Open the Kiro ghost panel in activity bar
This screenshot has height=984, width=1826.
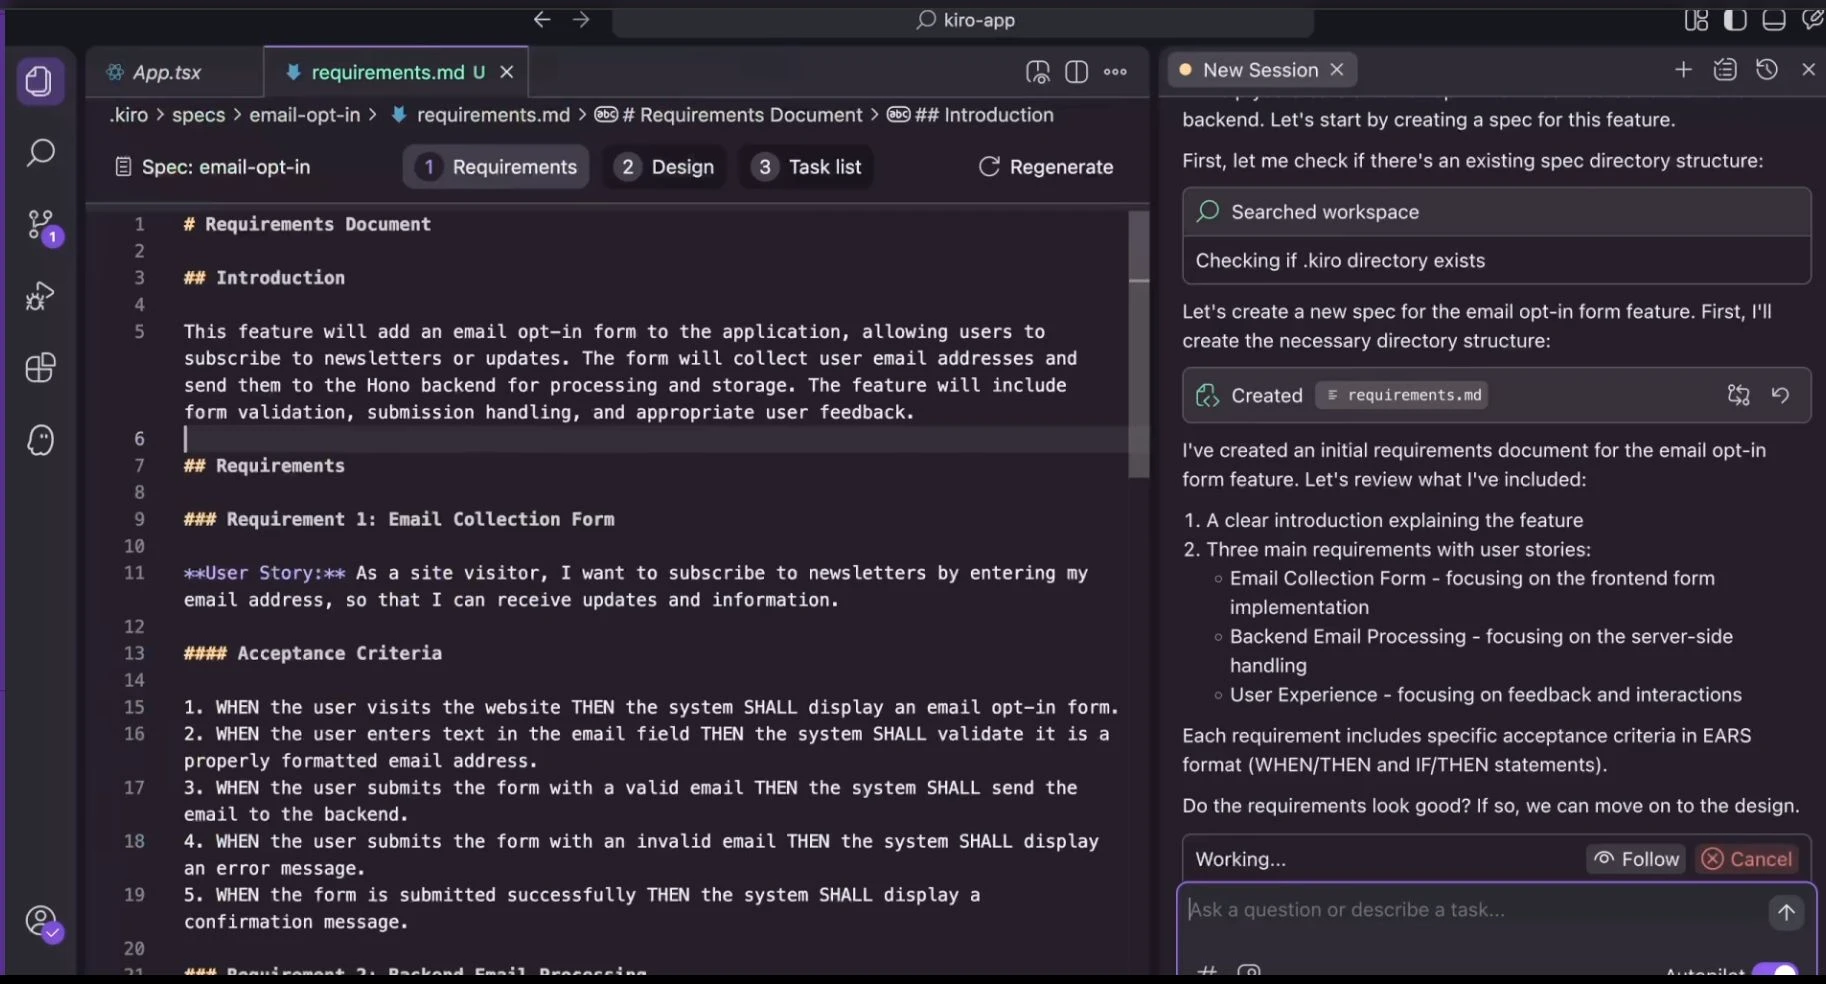(x=40, y=440)
